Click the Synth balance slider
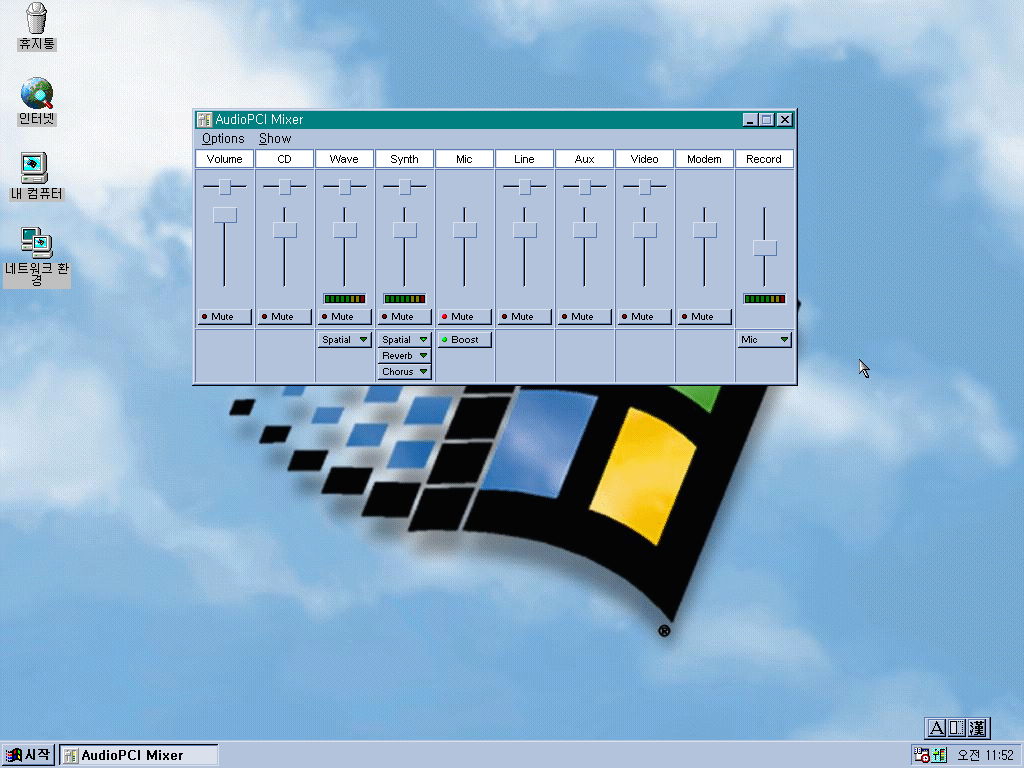1024x768 pixels. click(405, 187)
